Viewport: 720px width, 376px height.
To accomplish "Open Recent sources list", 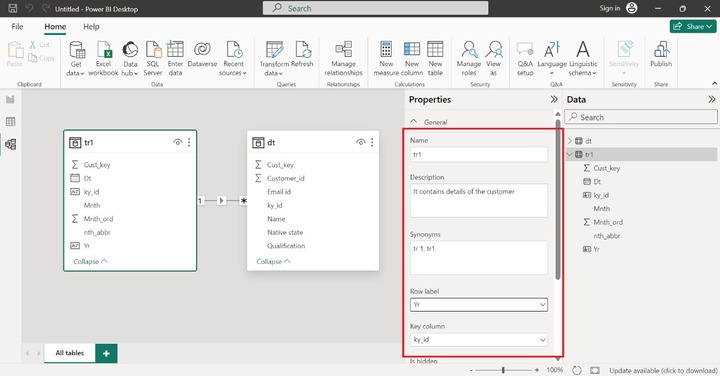I will [x=233, y=58].
